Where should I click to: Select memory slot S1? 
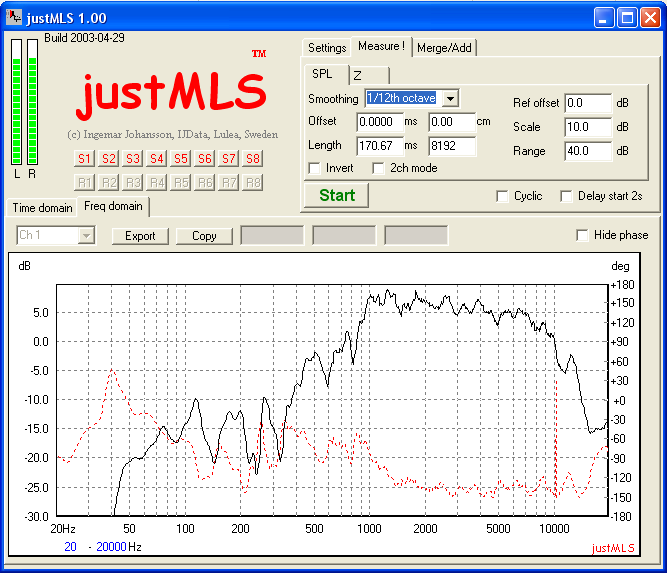pyautogui.click(x=84, y=159)
